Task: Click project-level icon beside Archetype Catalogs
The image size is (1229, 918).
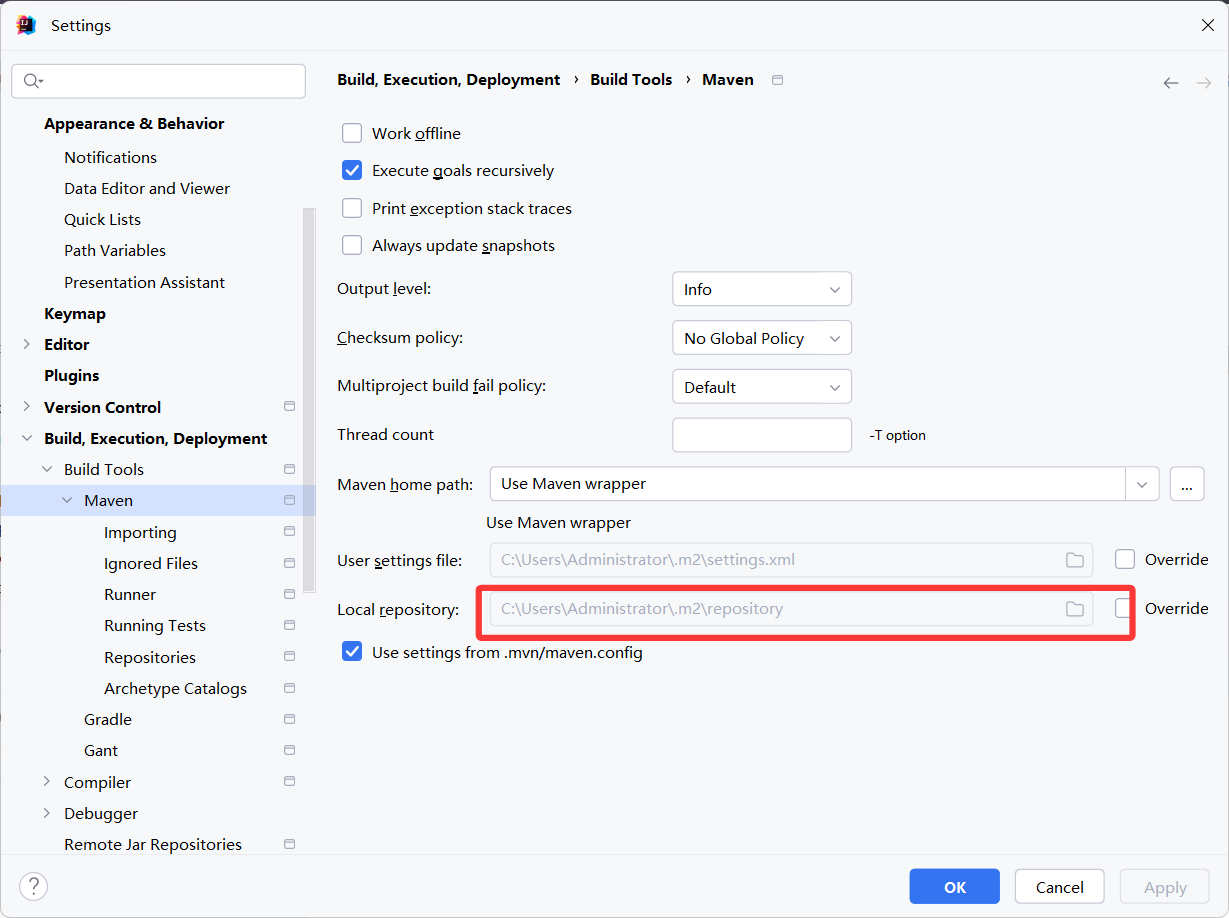Action: pyautogui.click(x=290, y=688)
